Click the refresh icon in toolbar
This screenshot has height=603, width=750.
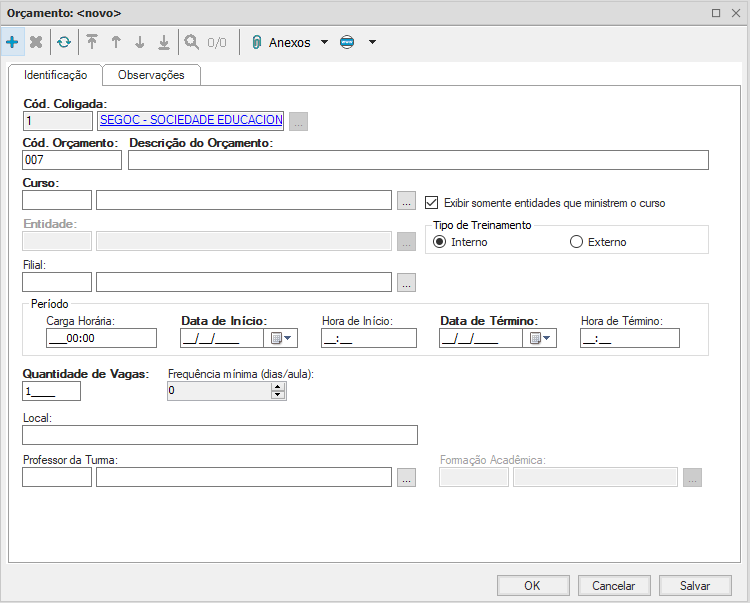tap(64, 42)
